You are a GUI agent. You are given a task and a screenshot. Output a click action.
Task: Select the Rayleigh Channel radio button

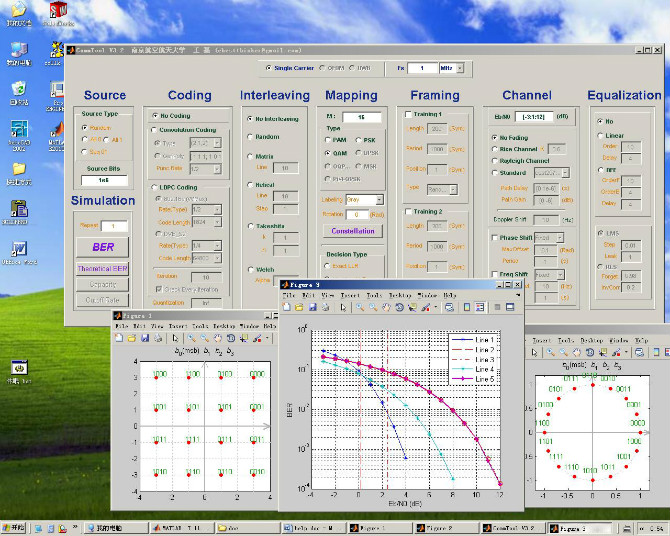[x=494, y=160]
